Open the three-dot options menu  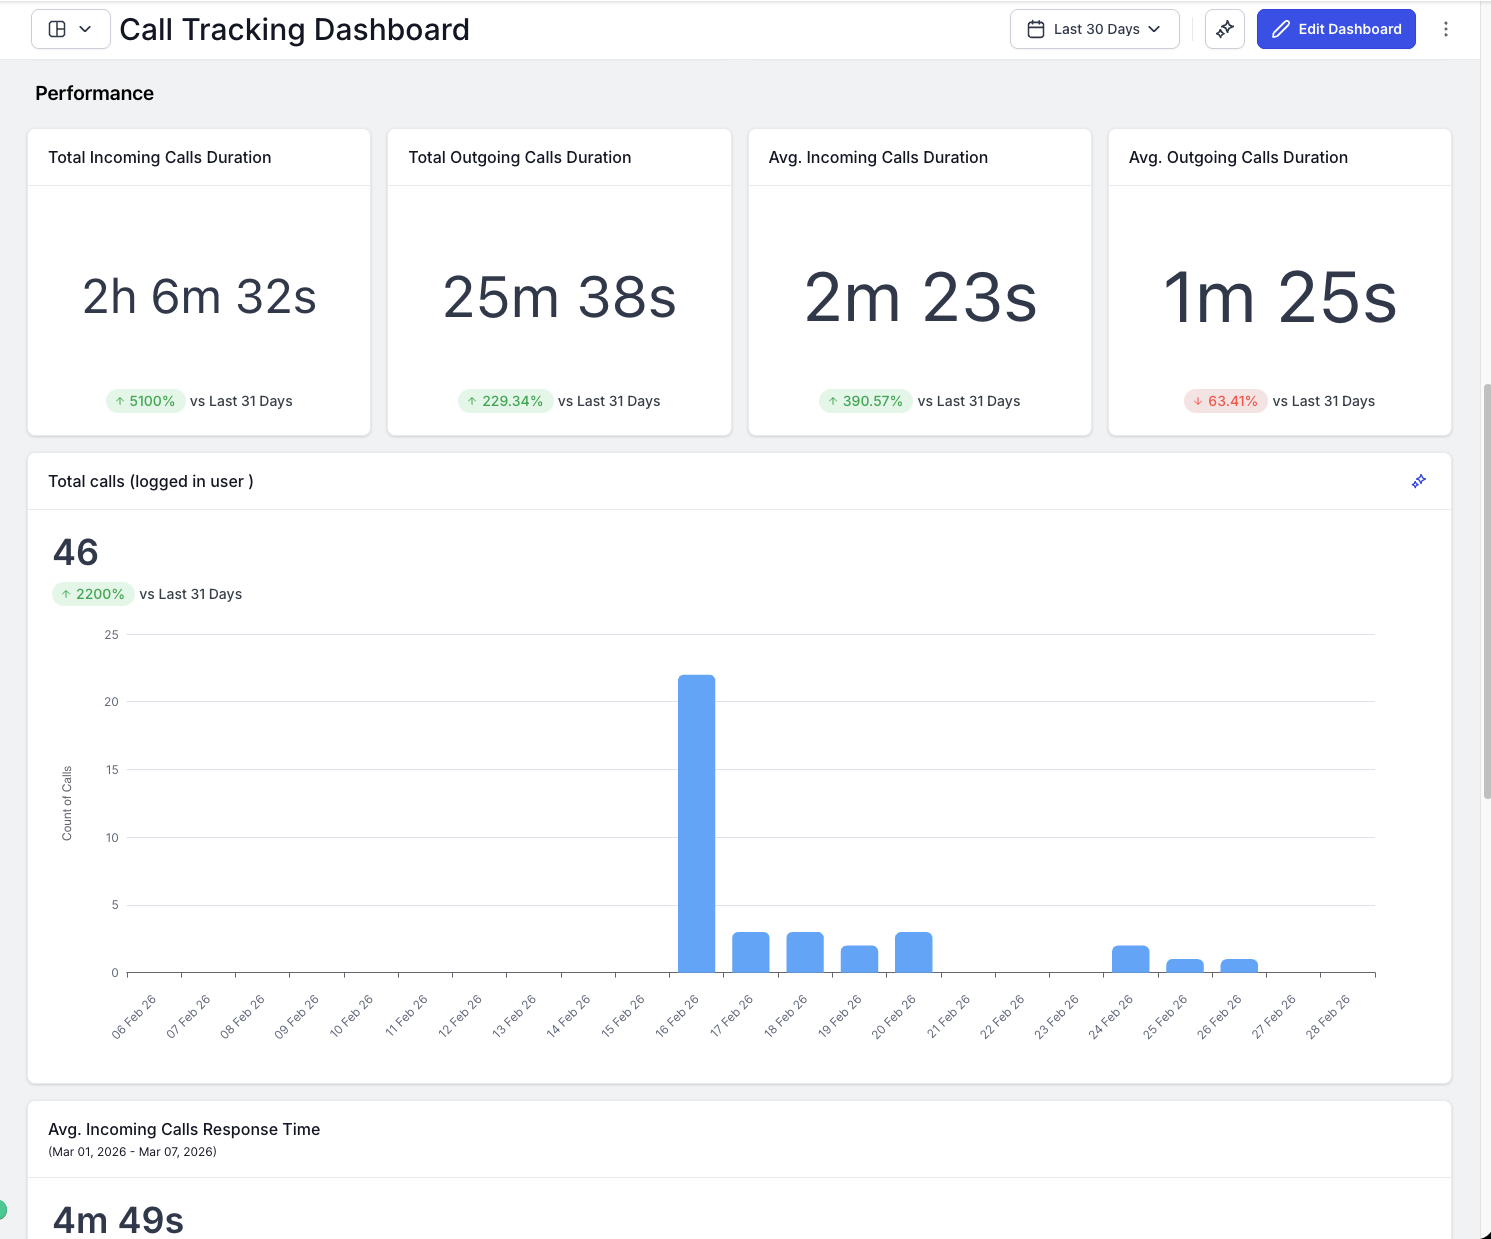[1446, 29]
